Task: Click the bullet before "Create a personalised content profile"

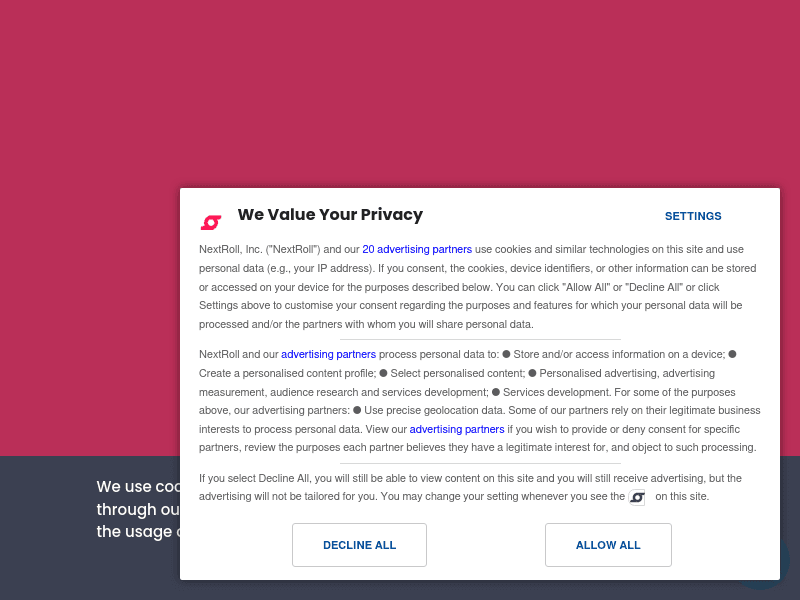Action: click(x=732, y=354)
